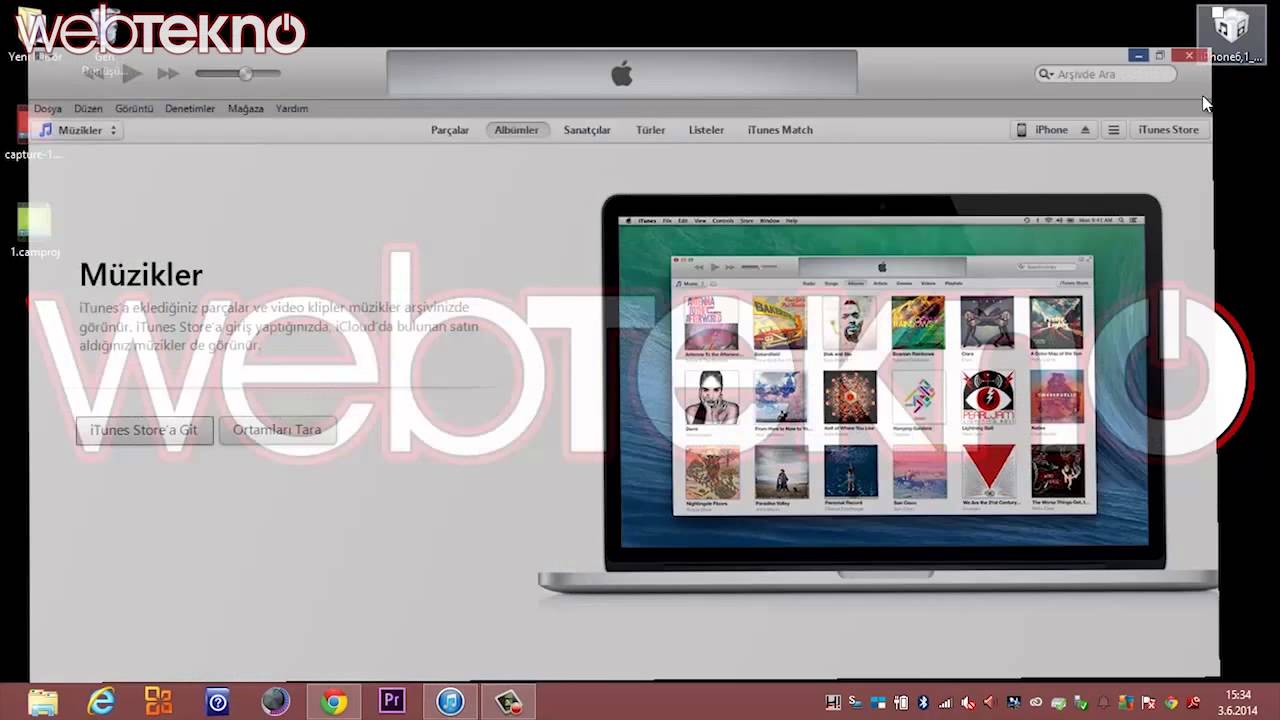Open the Denetimler menu
Viewport: 1280px width, 720px height.
190,108
